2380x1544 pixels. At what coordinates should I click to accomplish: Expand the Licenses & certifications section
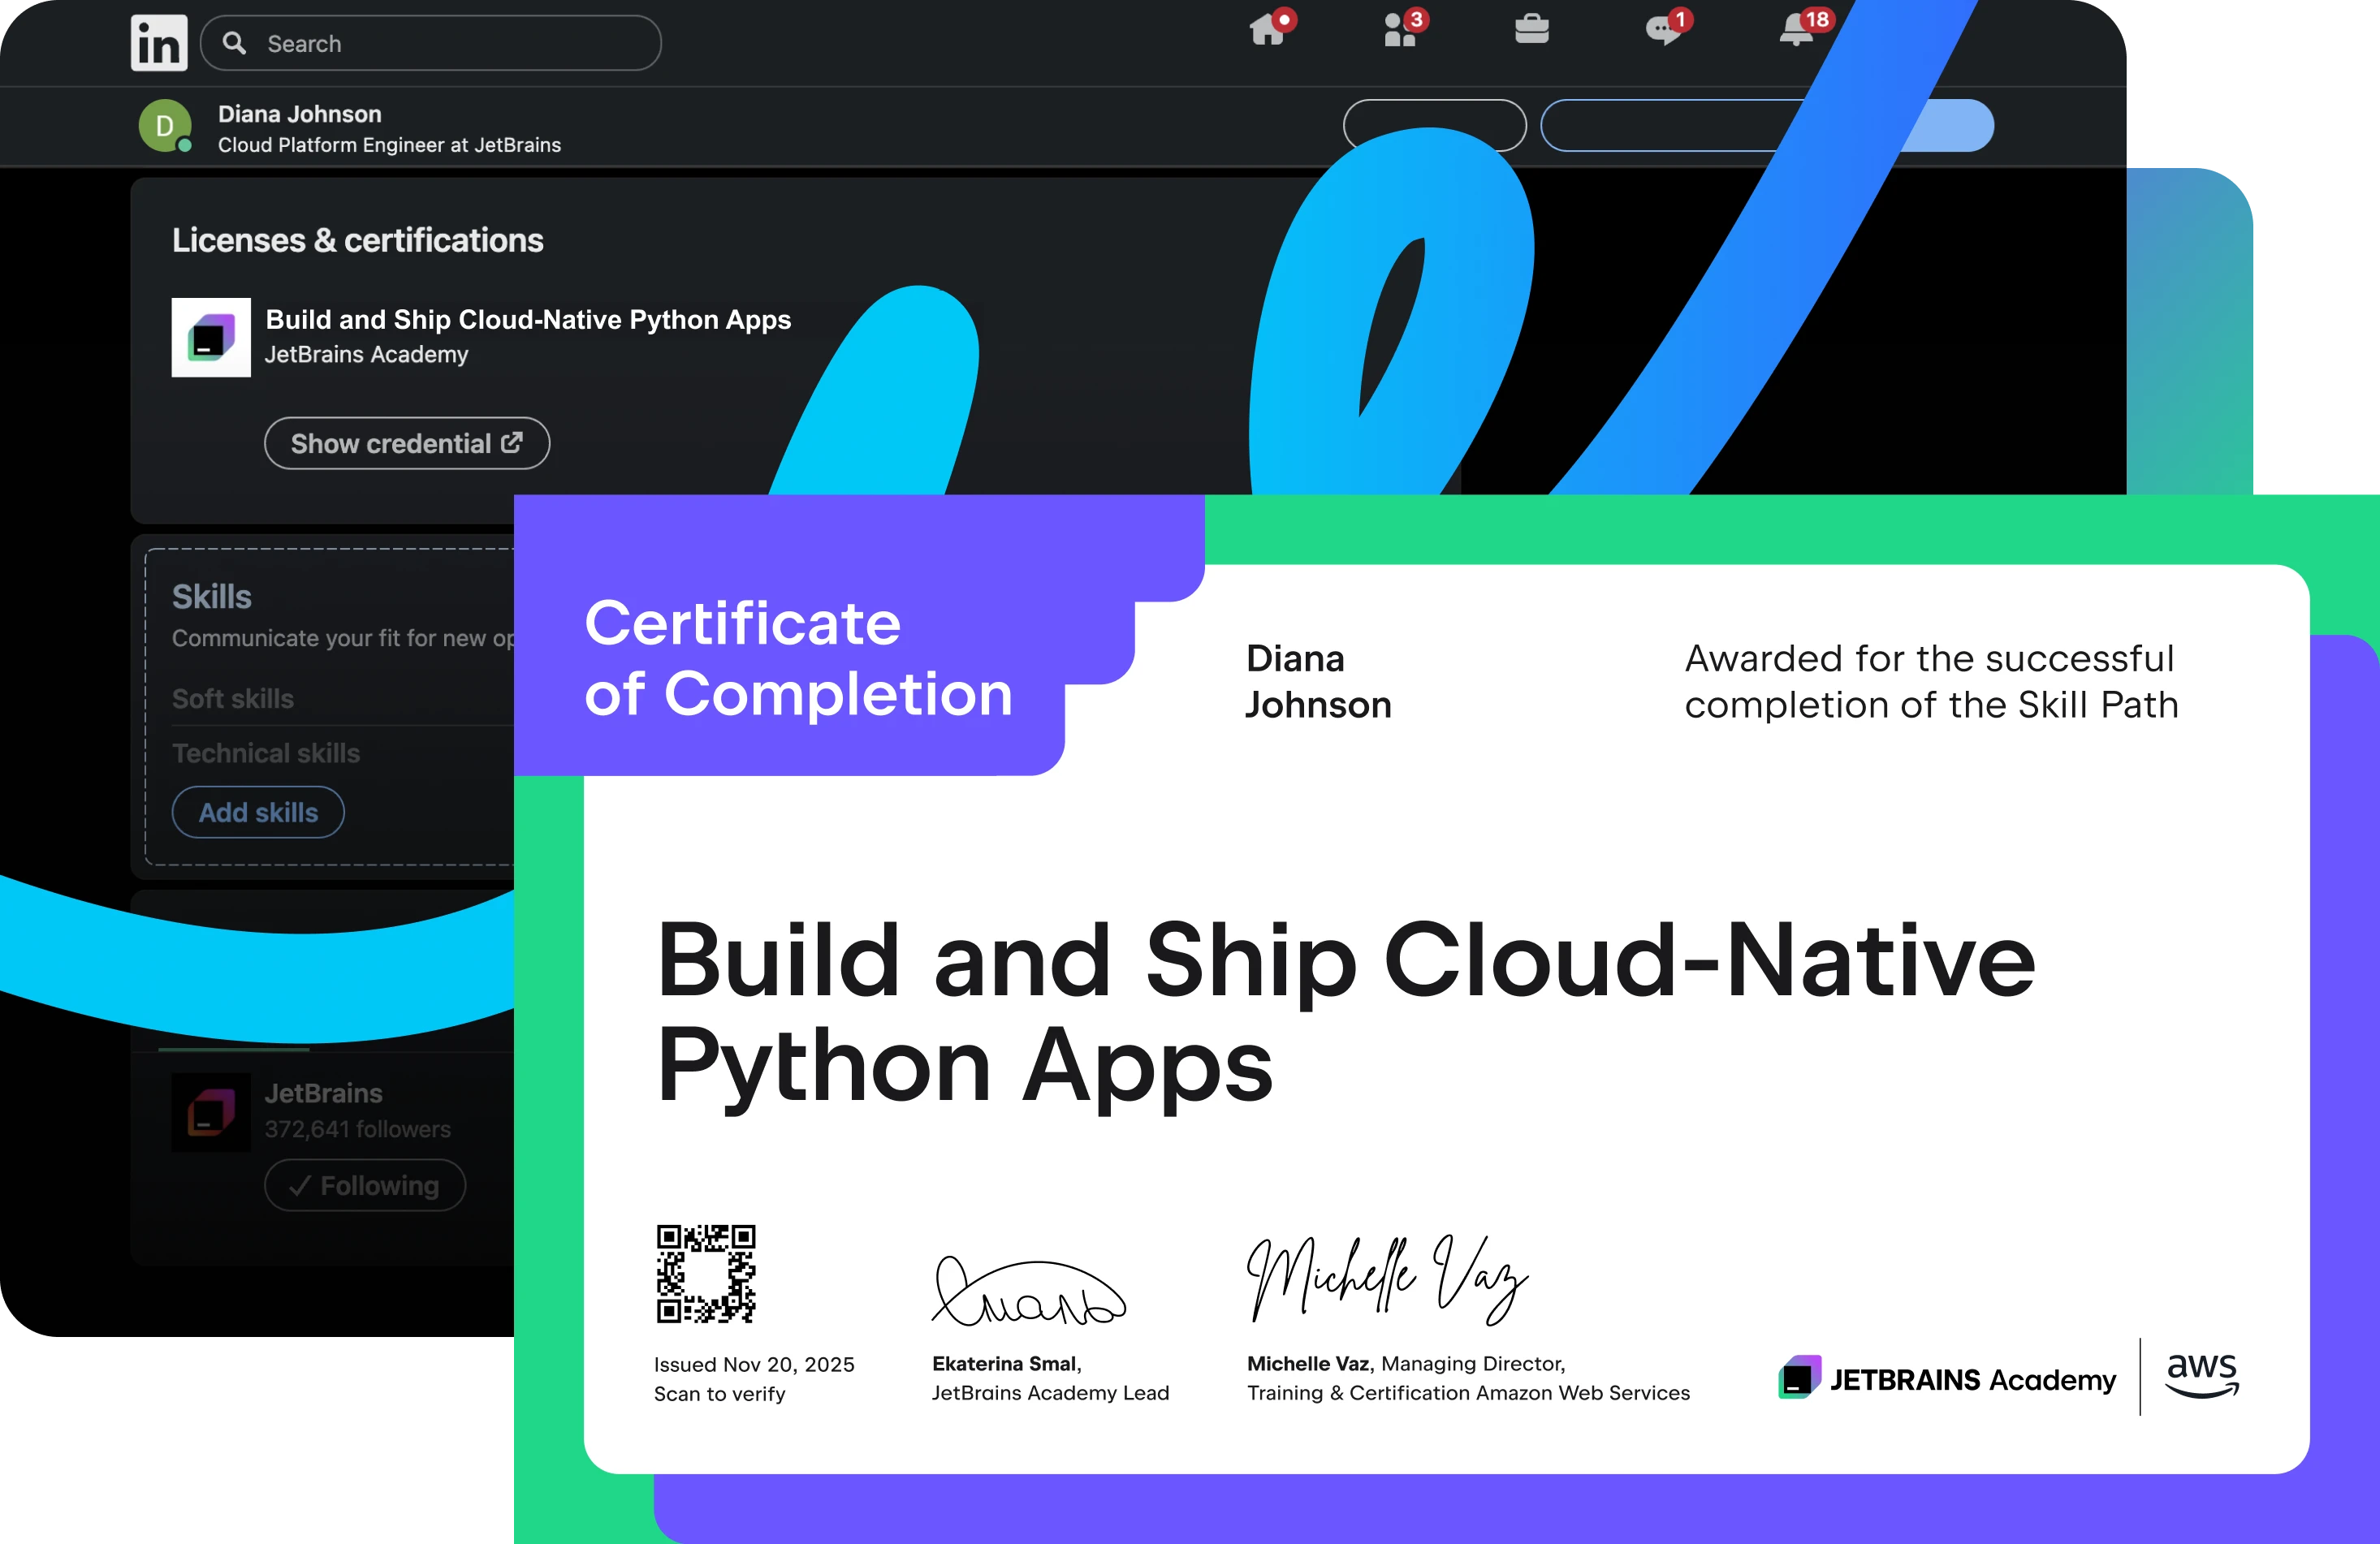tap(357, 240)
